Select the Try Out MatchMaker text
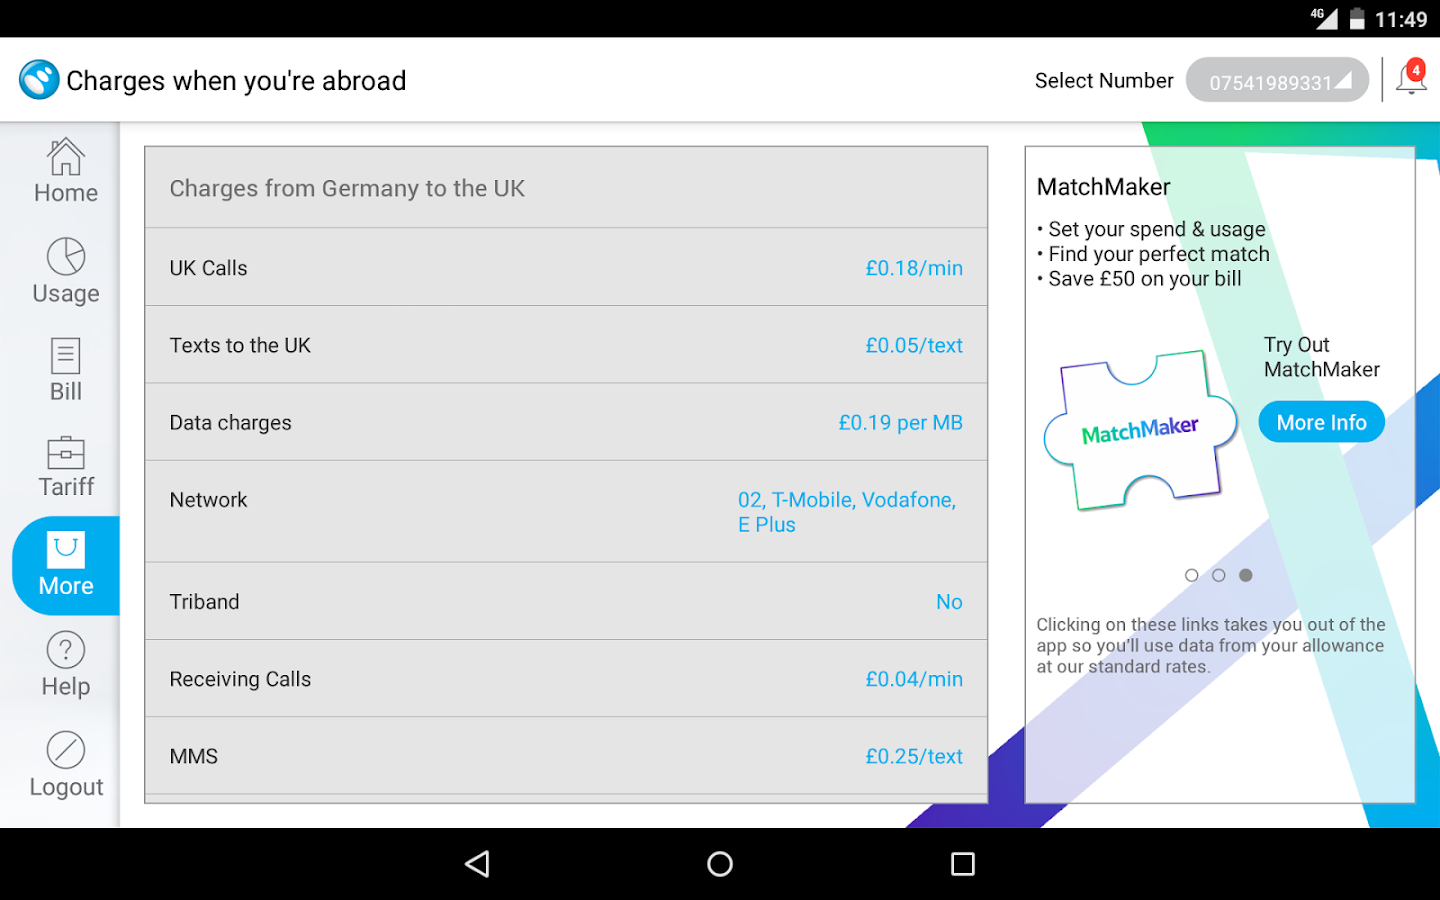Screen dimensions: 1440x900 point(1321,357)
